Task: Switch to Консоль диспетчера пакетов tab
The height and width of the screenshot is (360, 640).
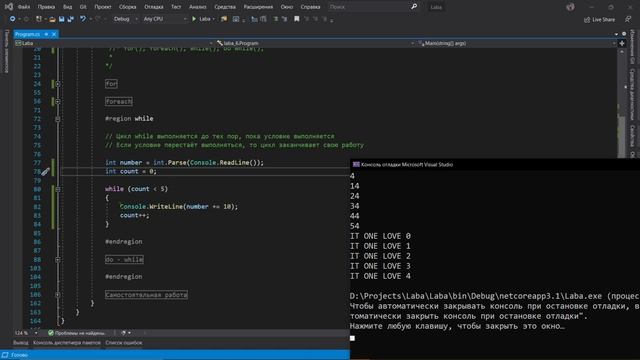Action: pos(67,342)
